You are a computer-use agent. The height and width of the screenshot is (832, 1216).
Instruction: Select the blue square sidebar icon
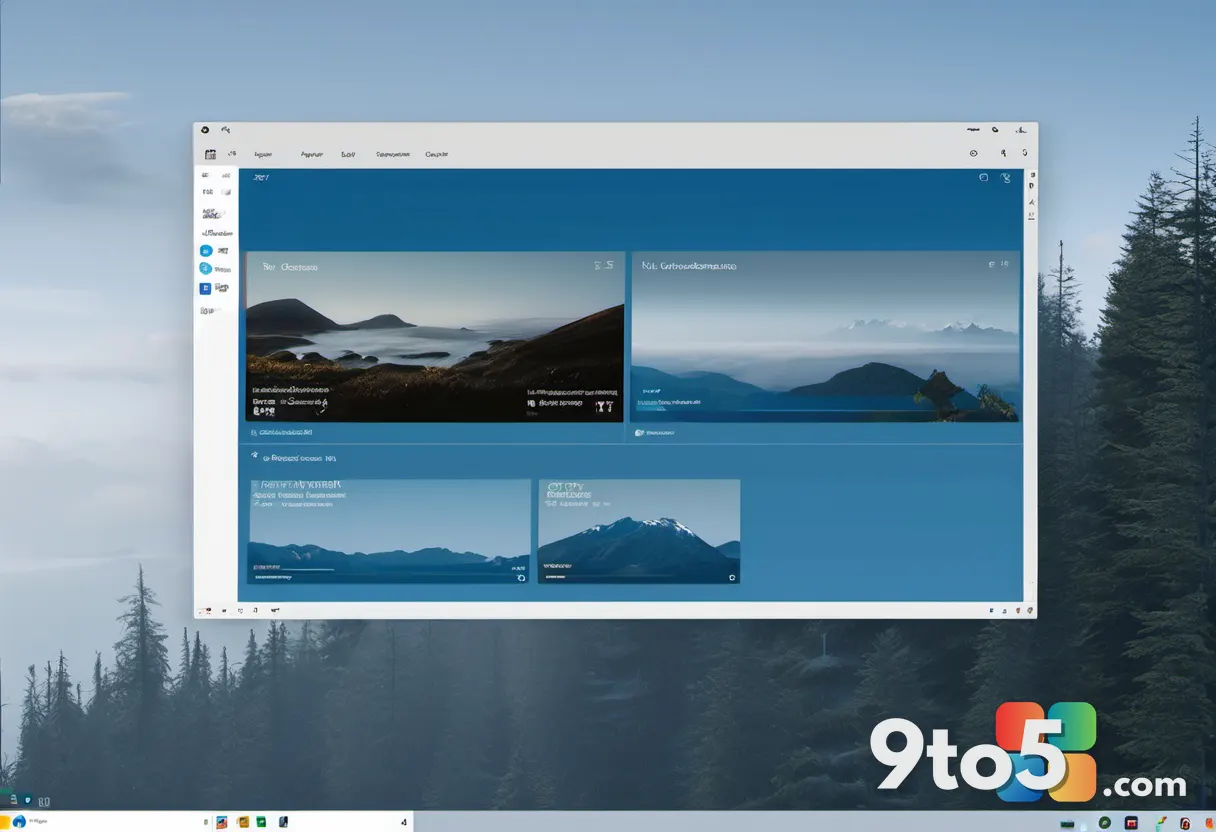tap(206, 288)
